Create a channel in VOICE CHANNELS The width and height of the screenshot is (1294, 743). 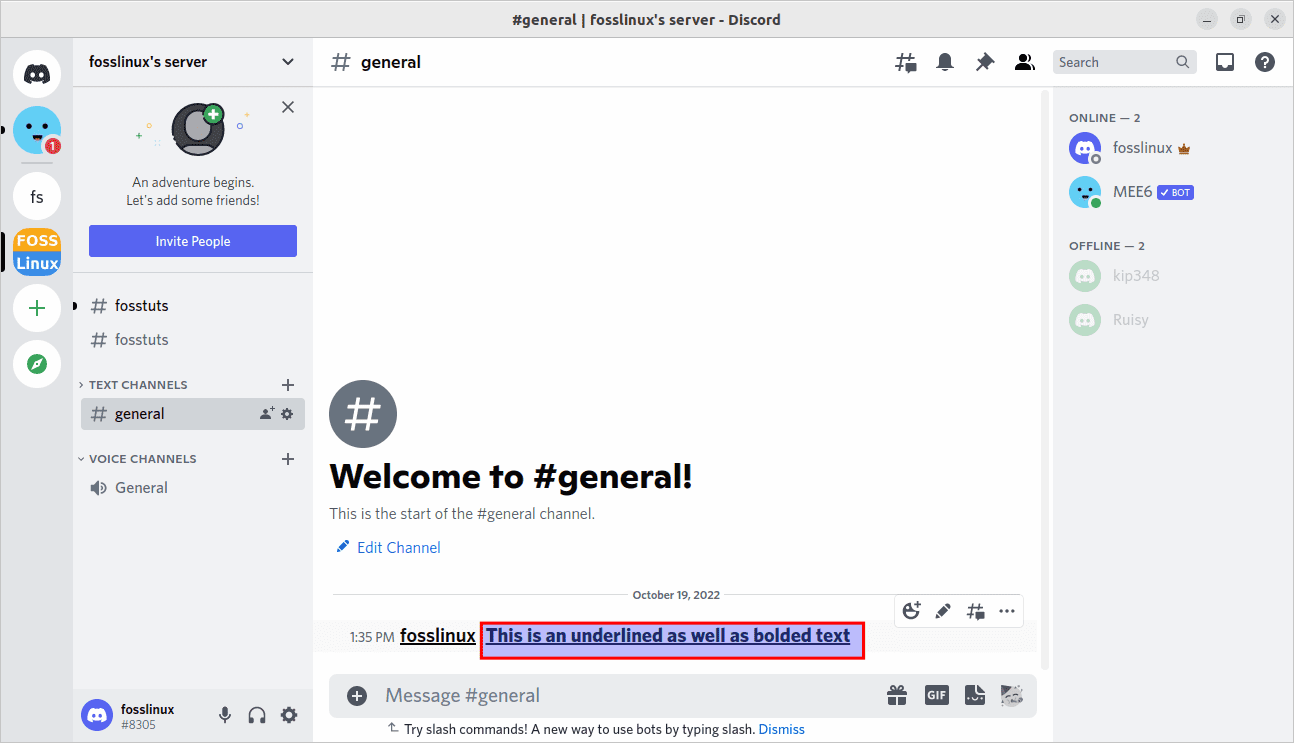pyautogui.click(x=288, y=459)
